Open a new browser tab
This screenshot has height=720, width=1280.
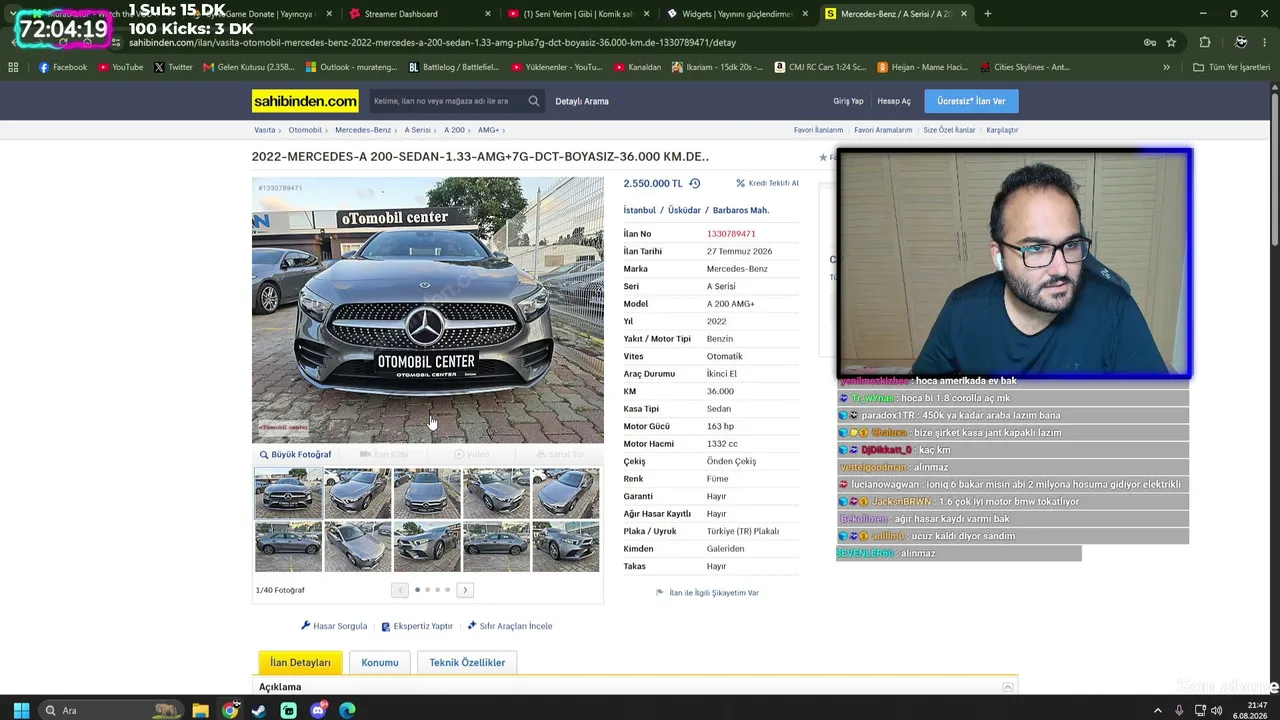click(x=988, y=14)
